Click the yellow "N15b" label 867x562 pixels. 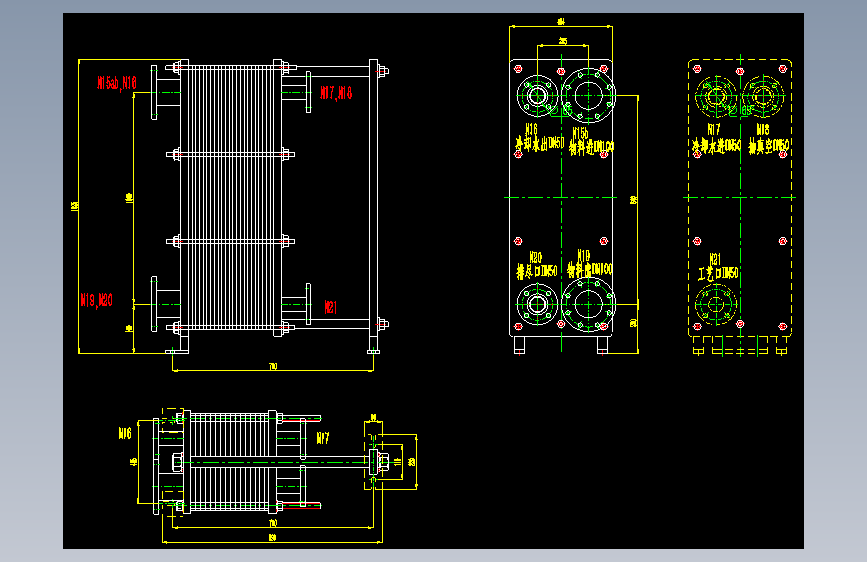click(x=580, y=133)
